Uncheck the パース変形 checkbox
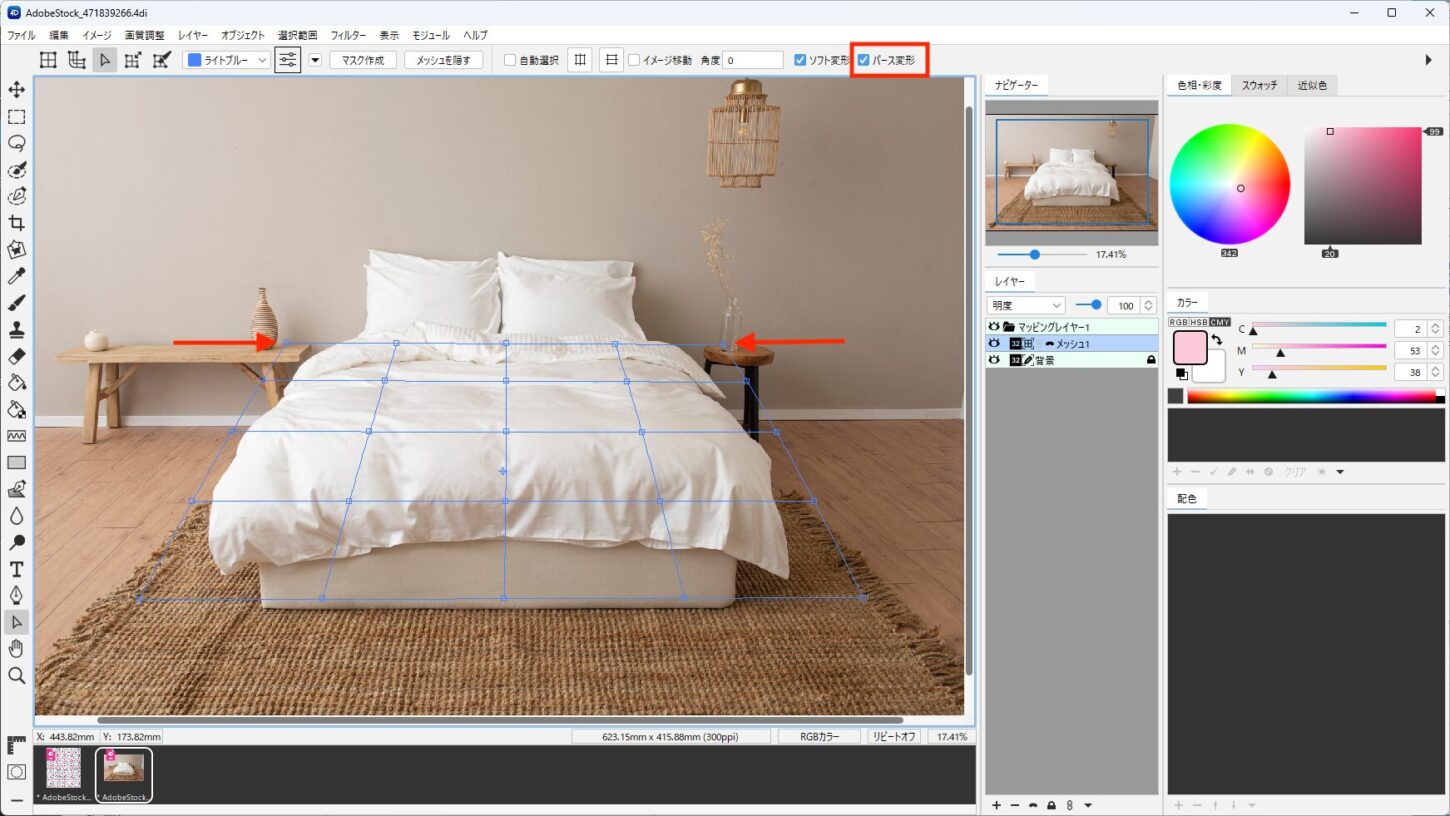 coord(864,60)
